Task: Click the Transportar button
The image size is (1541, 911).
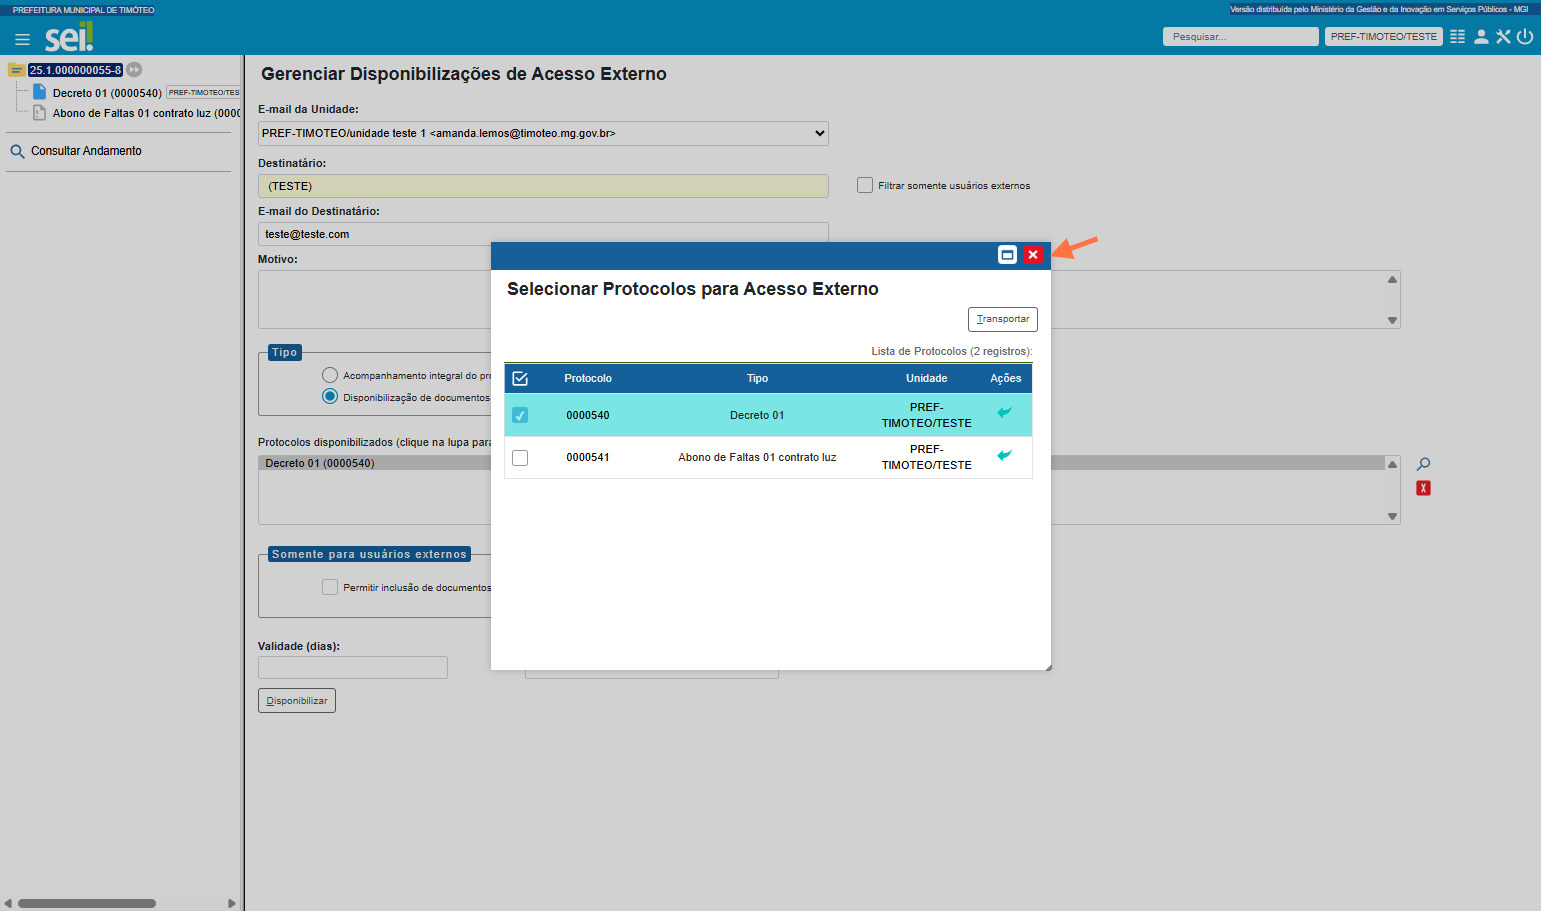Action: (1003, 319)
